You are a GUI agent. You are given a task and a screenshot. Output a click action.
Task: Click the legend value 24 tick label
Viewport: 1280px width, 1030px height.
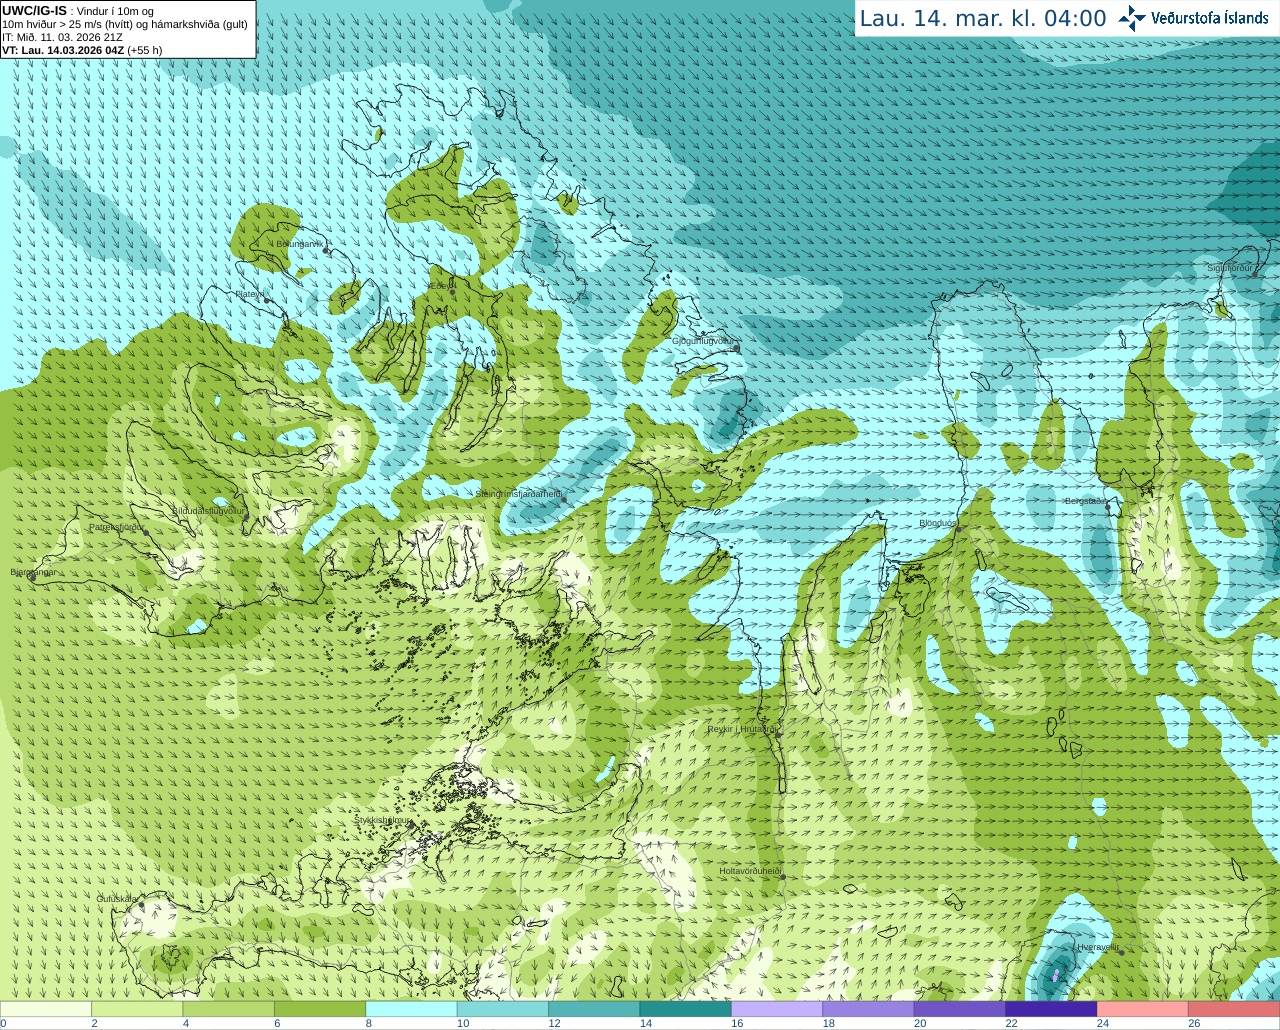[1102, 1023]
